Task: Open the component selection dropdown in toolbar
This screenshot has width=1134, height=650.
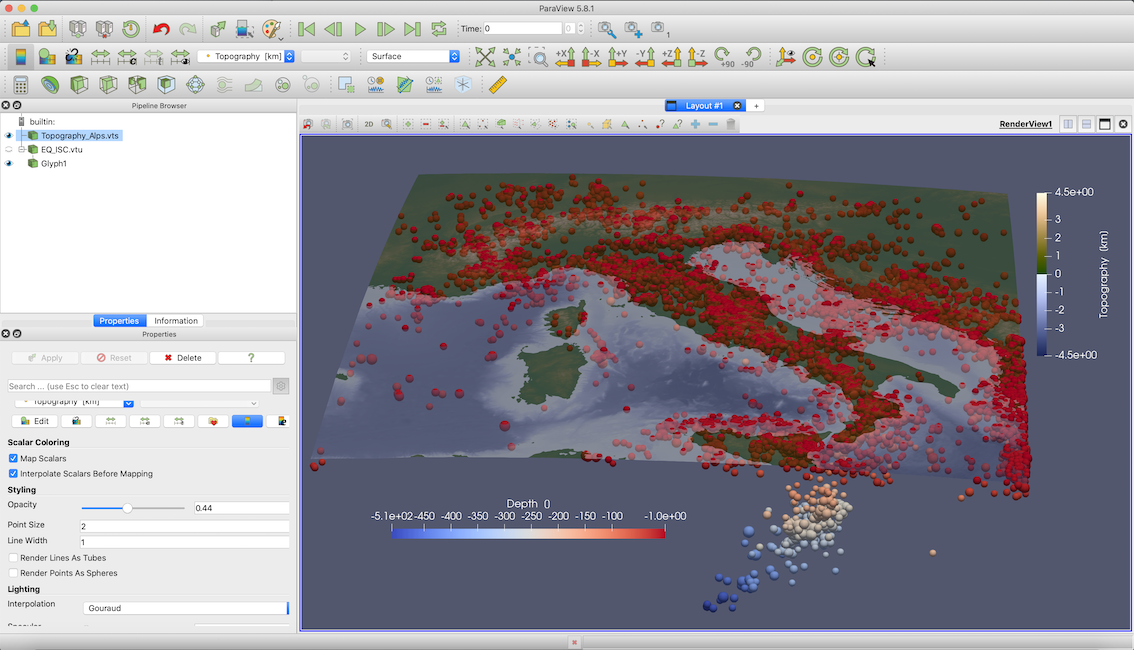Action: (x=325, y=56)
